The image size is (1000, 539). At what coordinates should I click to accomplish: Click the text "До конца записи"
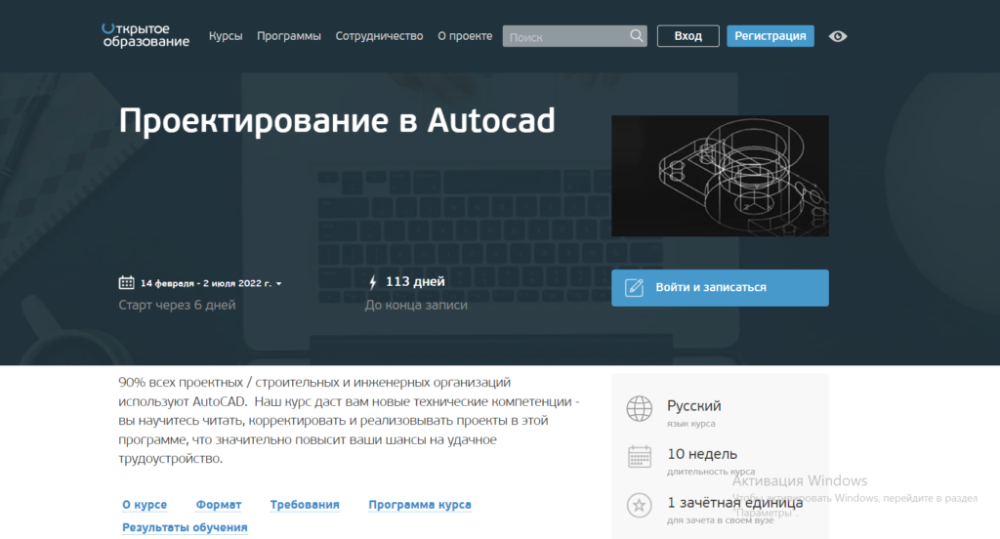point(416,305)
